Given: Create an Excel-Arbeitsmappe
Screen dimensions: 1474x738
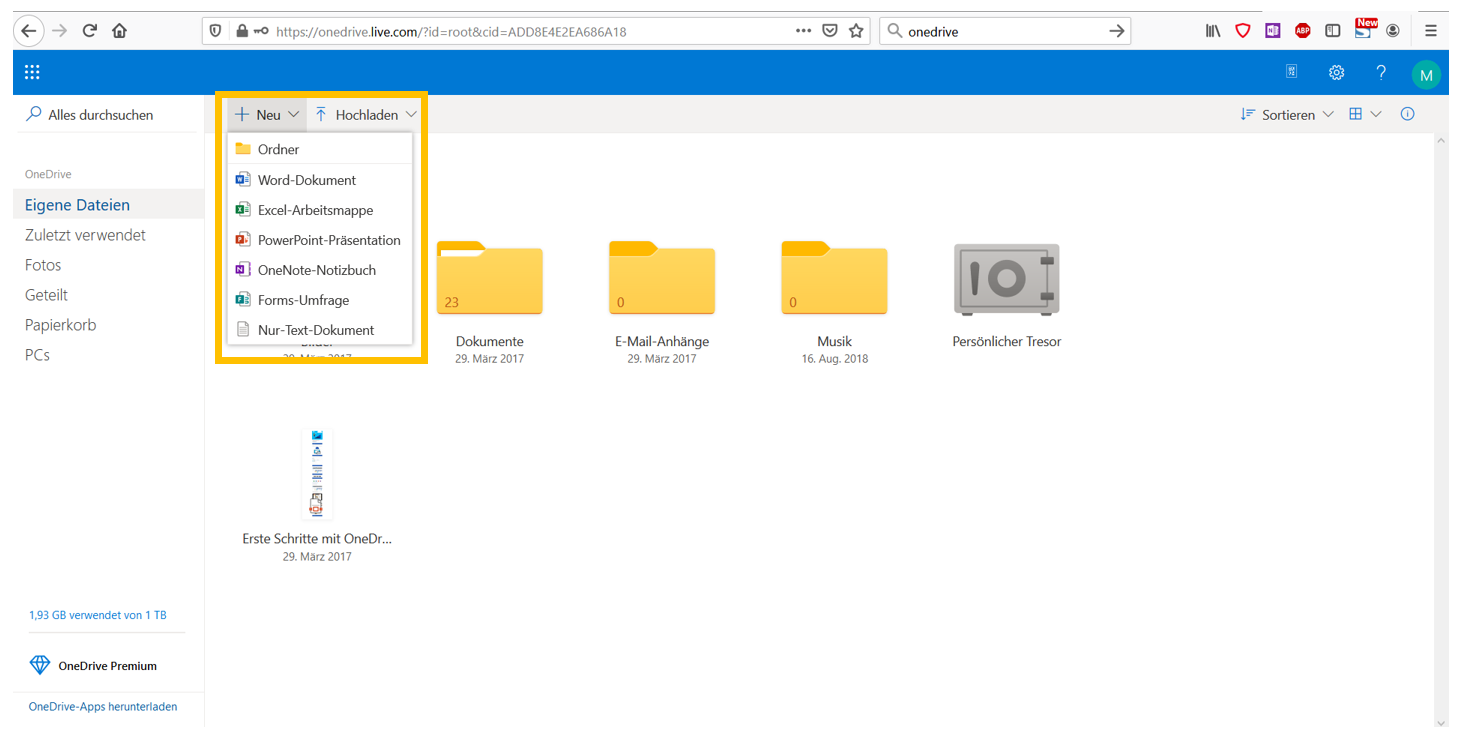Looking at the screenshot, I should [x=320, y=210].
